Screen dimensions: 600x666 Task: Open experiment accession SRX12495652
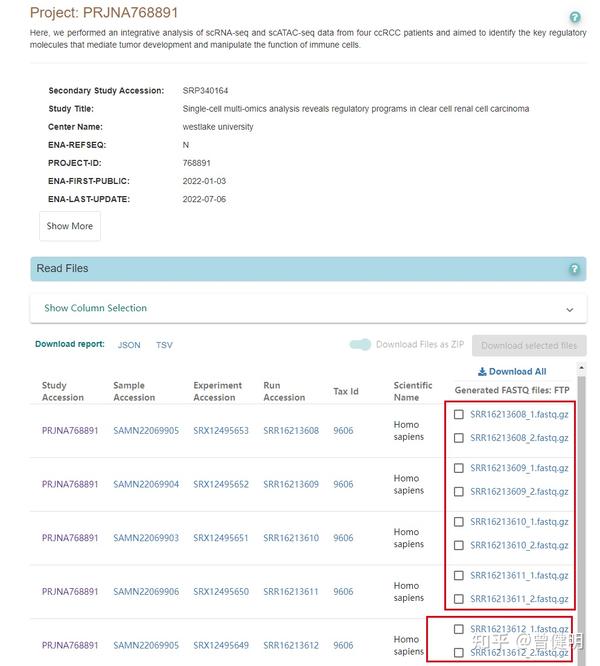(221, 484)
